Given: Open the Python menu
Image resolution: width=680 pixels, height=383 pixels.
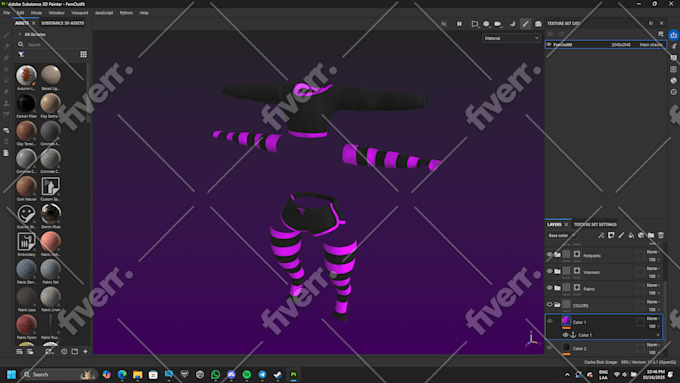Looking at the screenshot, I should 126,13.
